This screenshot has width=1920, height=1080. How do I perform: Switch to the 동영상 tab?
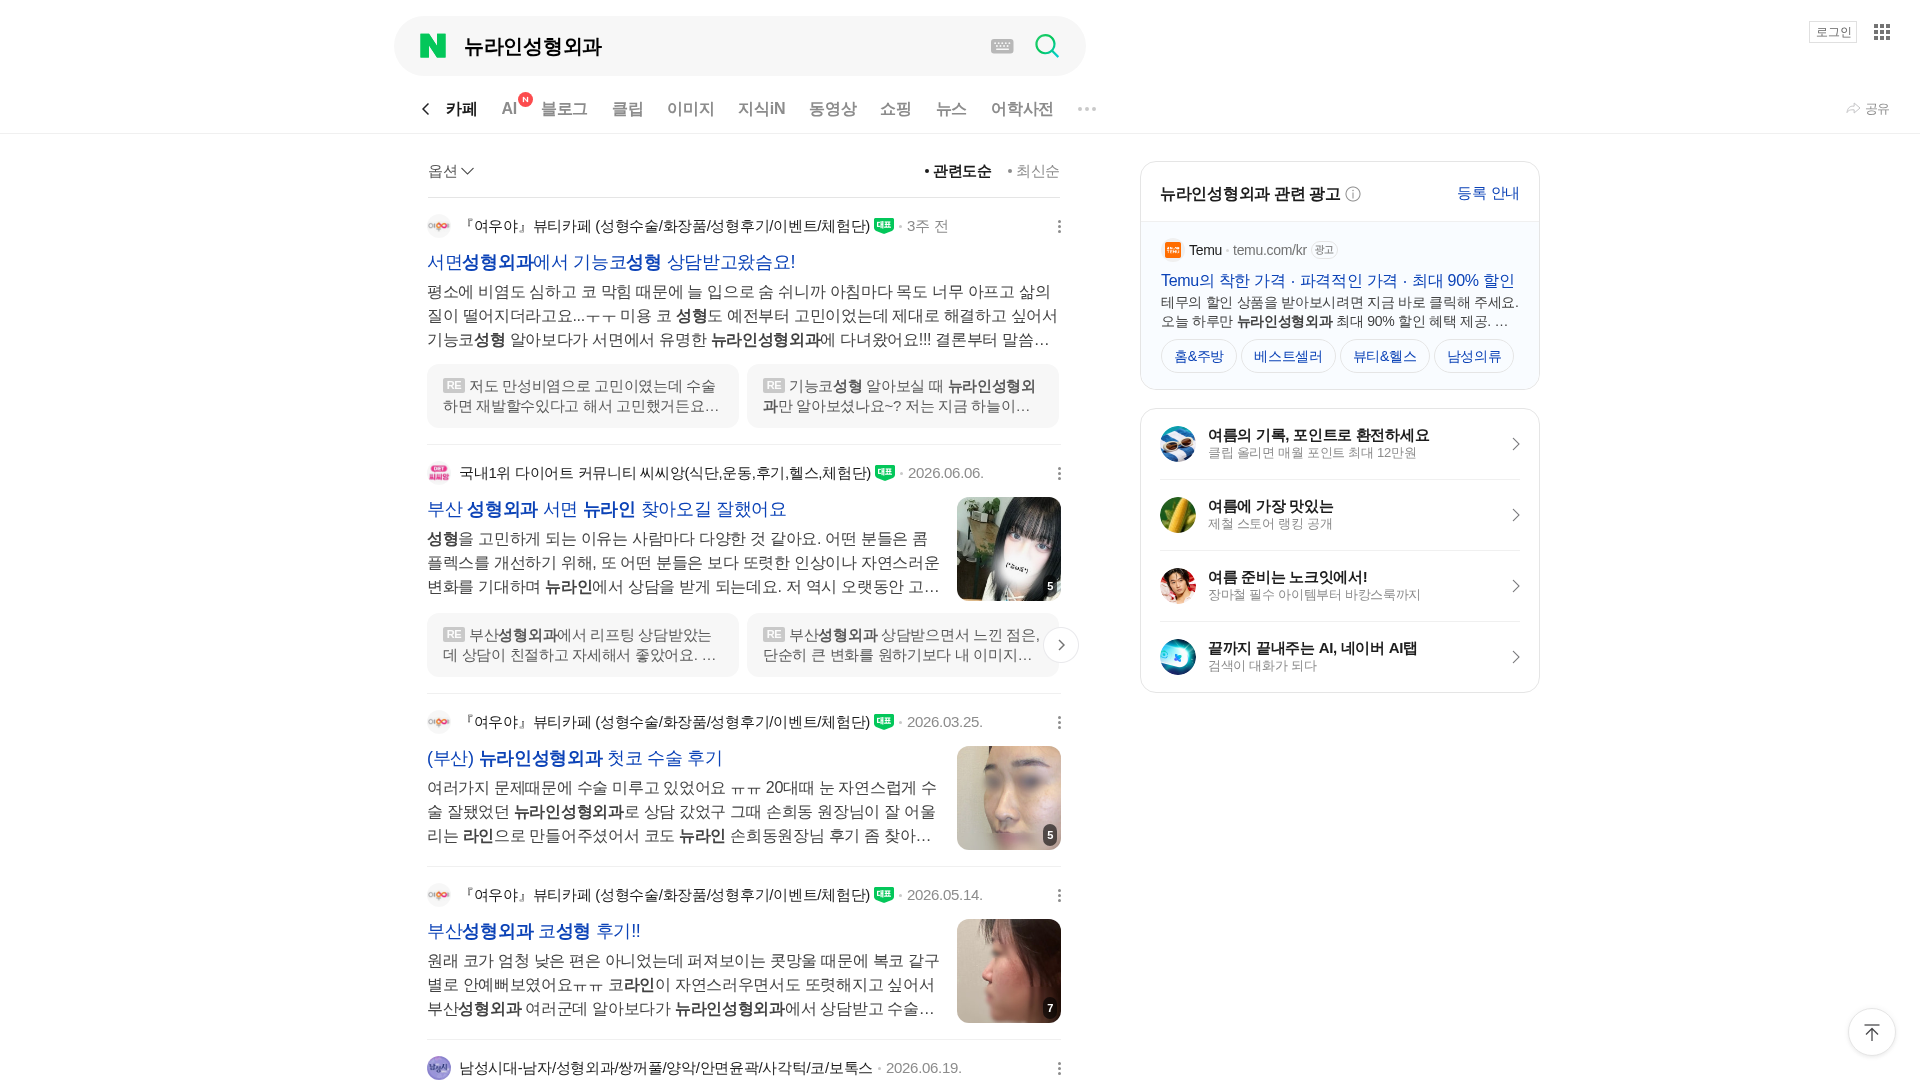[x=832, y=109]
